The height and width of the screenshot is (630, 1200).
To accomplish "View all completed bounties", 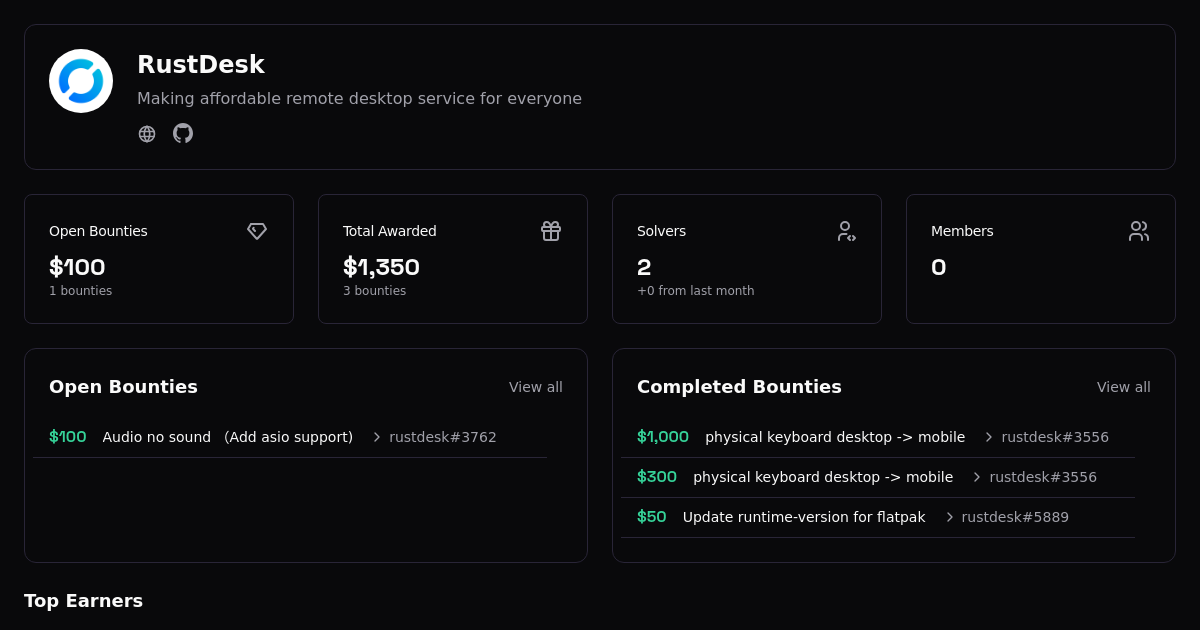I will click(1123, 387).
